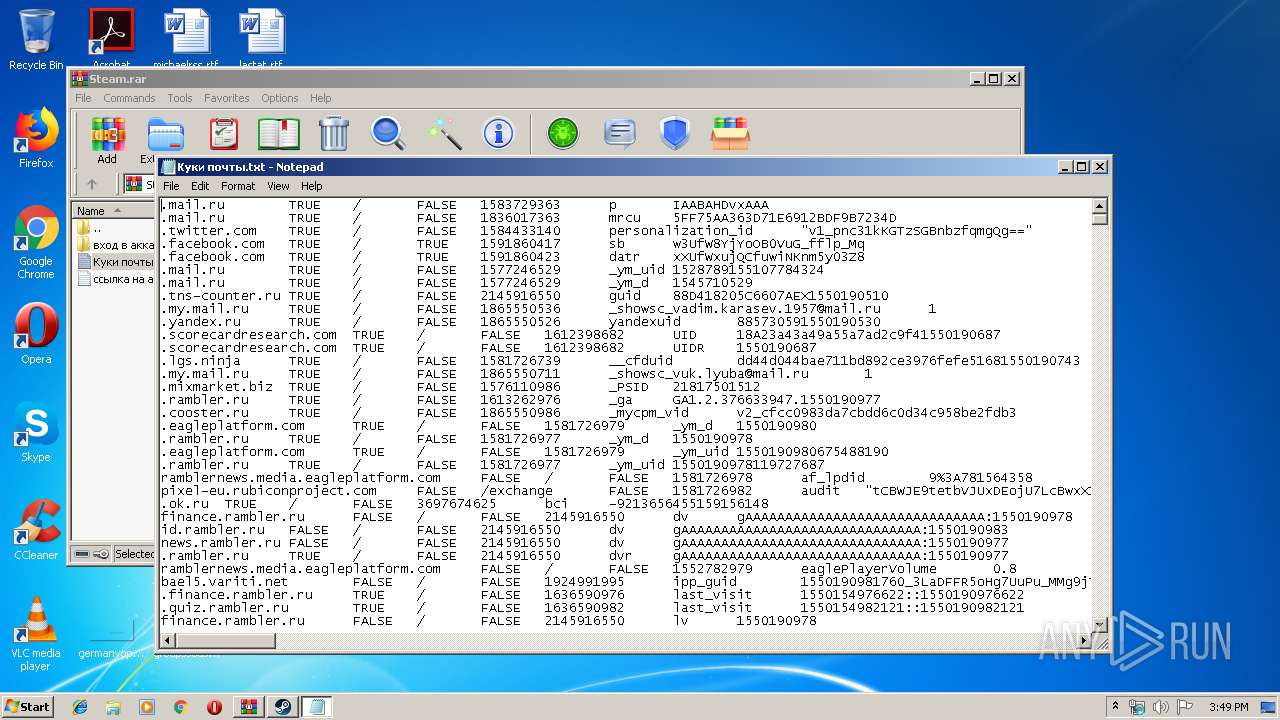The image size is (1280, 720).
Task: Click SFX box icon in WinRAR
Action: (x=731, y=134)
